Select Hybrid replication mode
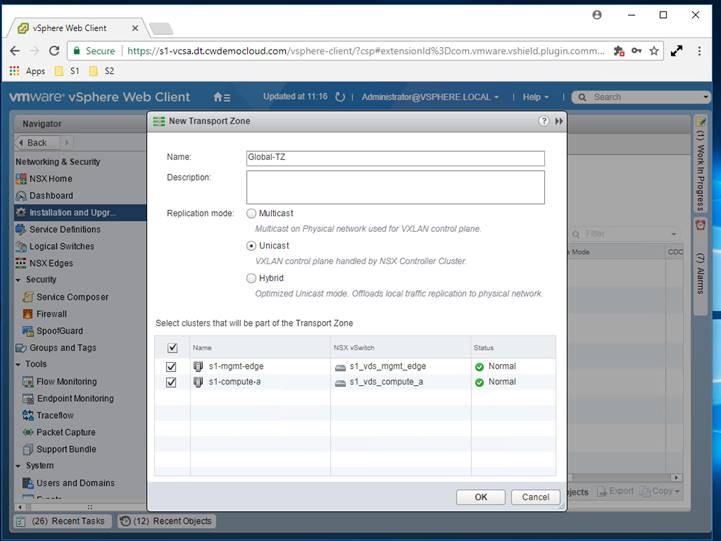This screenshot has height=541, width=721. [251, 278]
